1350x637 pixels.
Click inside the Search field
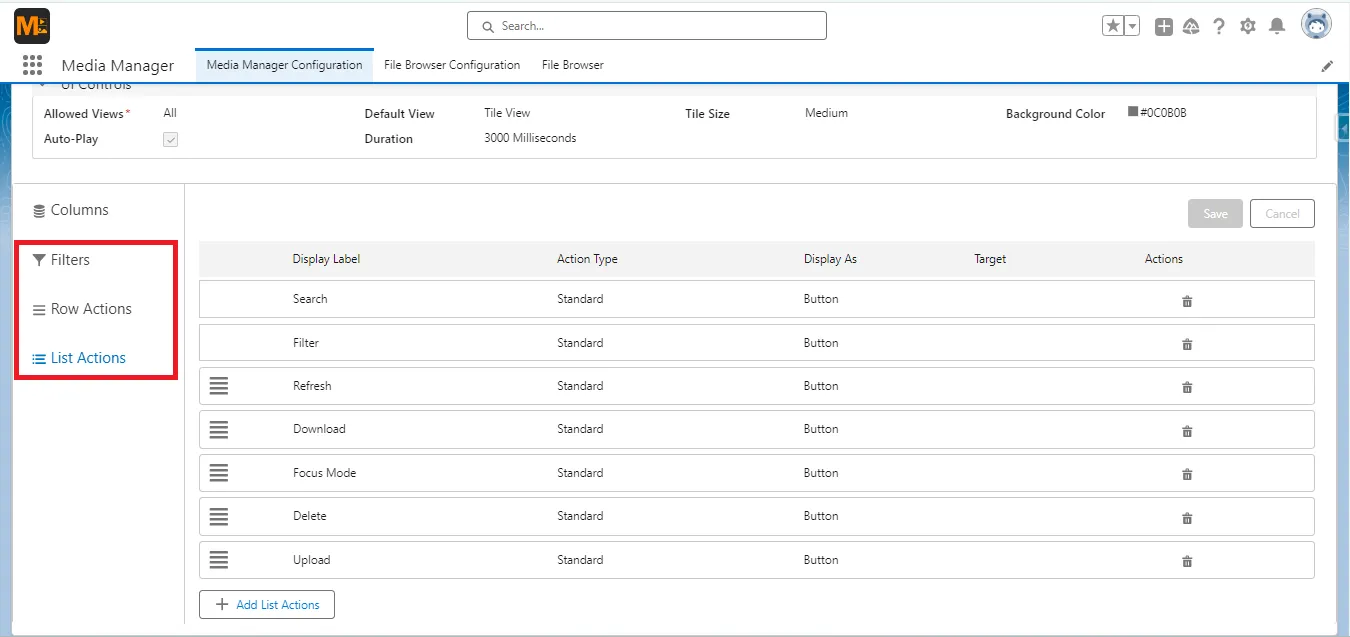click(x=646, y=25)
